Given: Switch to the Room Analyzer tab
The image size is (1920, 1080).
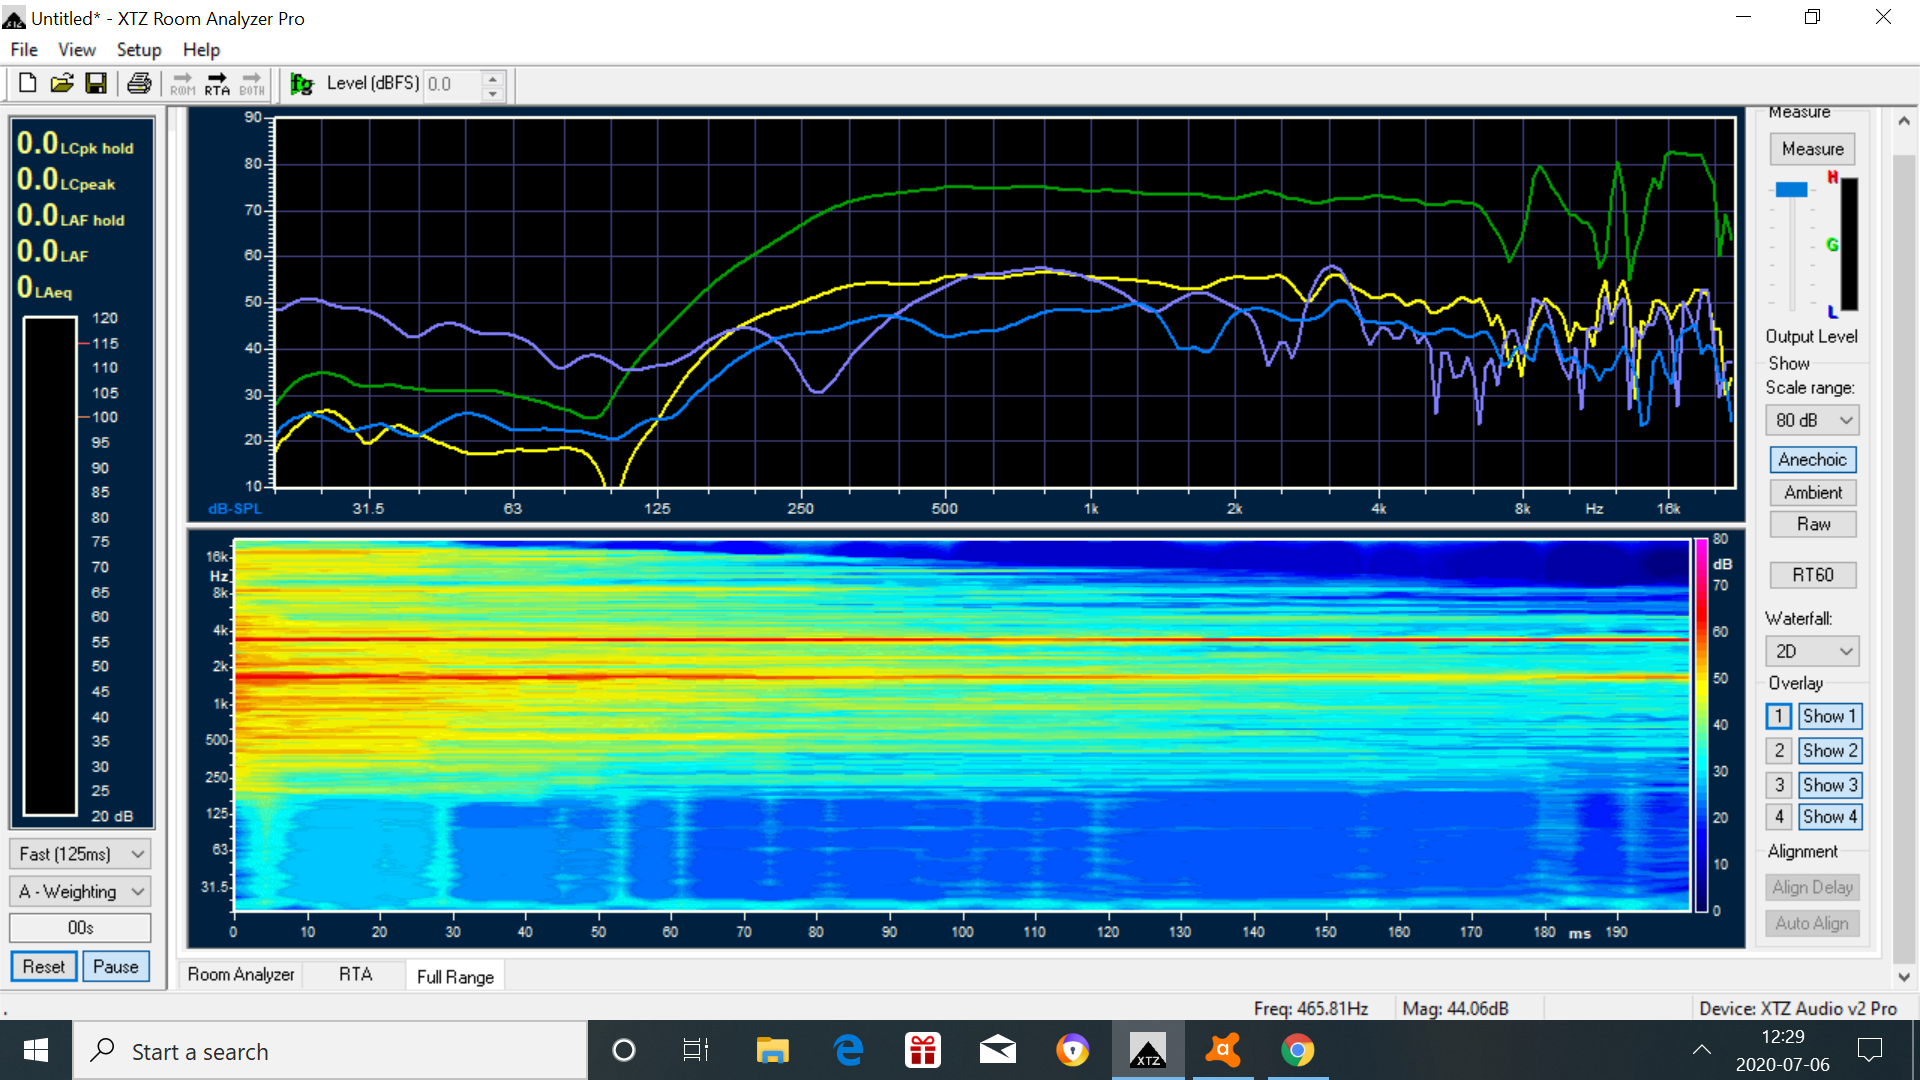Looking at the screenshot, I should (241, 975).
